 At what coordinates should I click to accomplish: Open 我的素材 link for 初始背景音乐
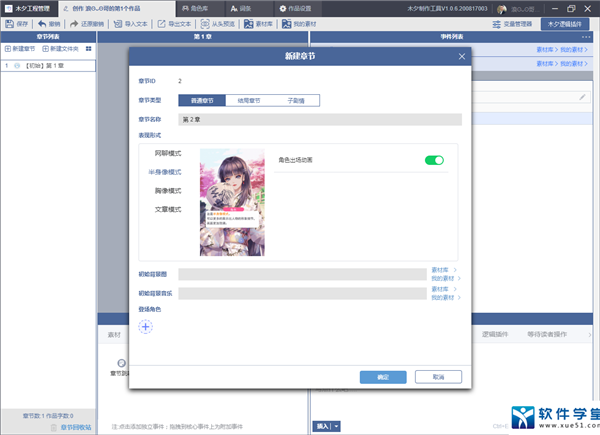pyautogui.click(x=446, y=297)
